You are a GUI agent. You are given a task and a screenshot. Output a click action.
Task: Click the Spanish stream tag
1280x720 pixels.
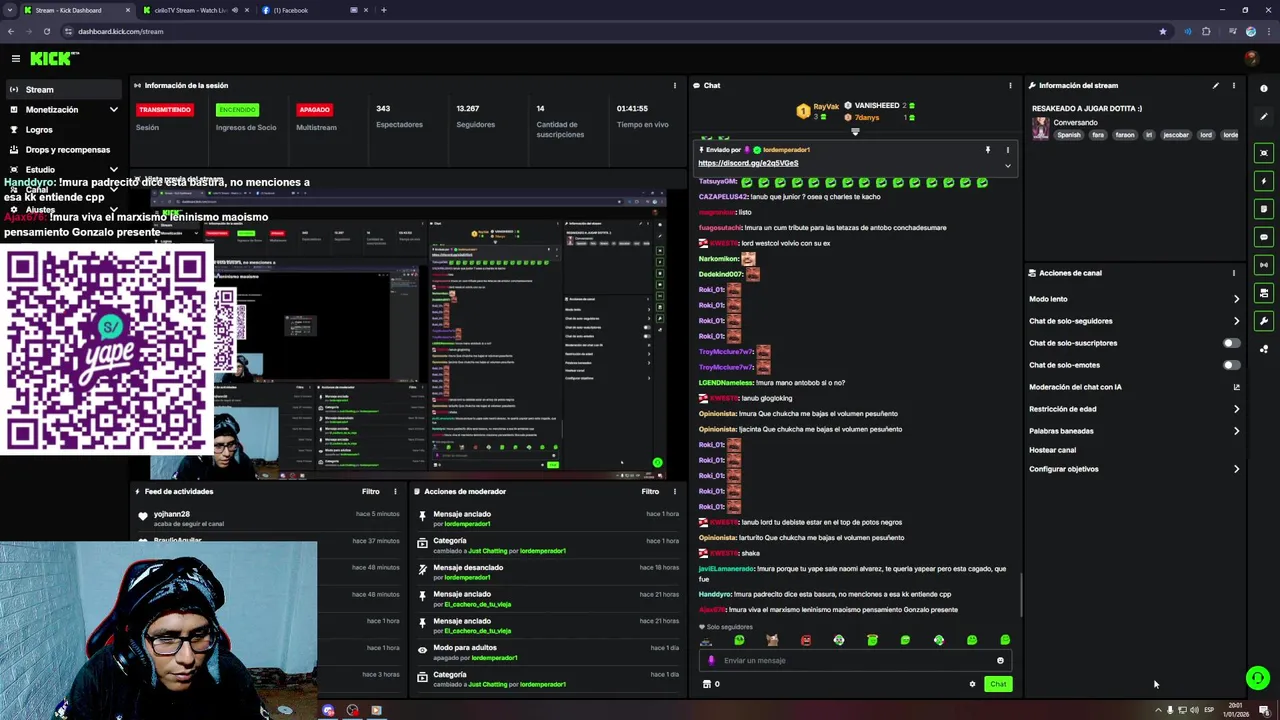(x=1069, y=135)
